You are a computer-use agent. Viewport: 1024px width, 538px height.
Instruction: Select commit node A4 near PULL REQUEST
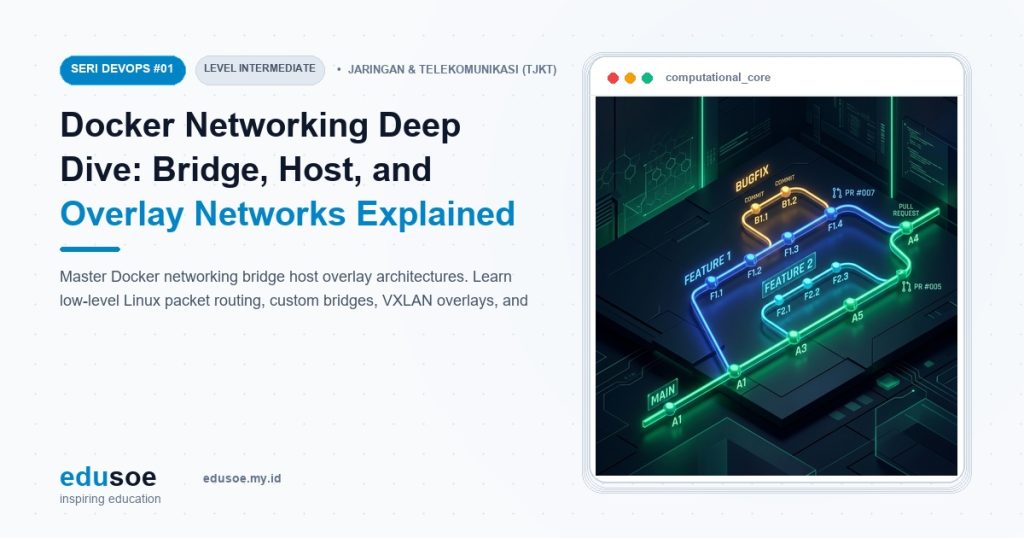pos(906,227)
